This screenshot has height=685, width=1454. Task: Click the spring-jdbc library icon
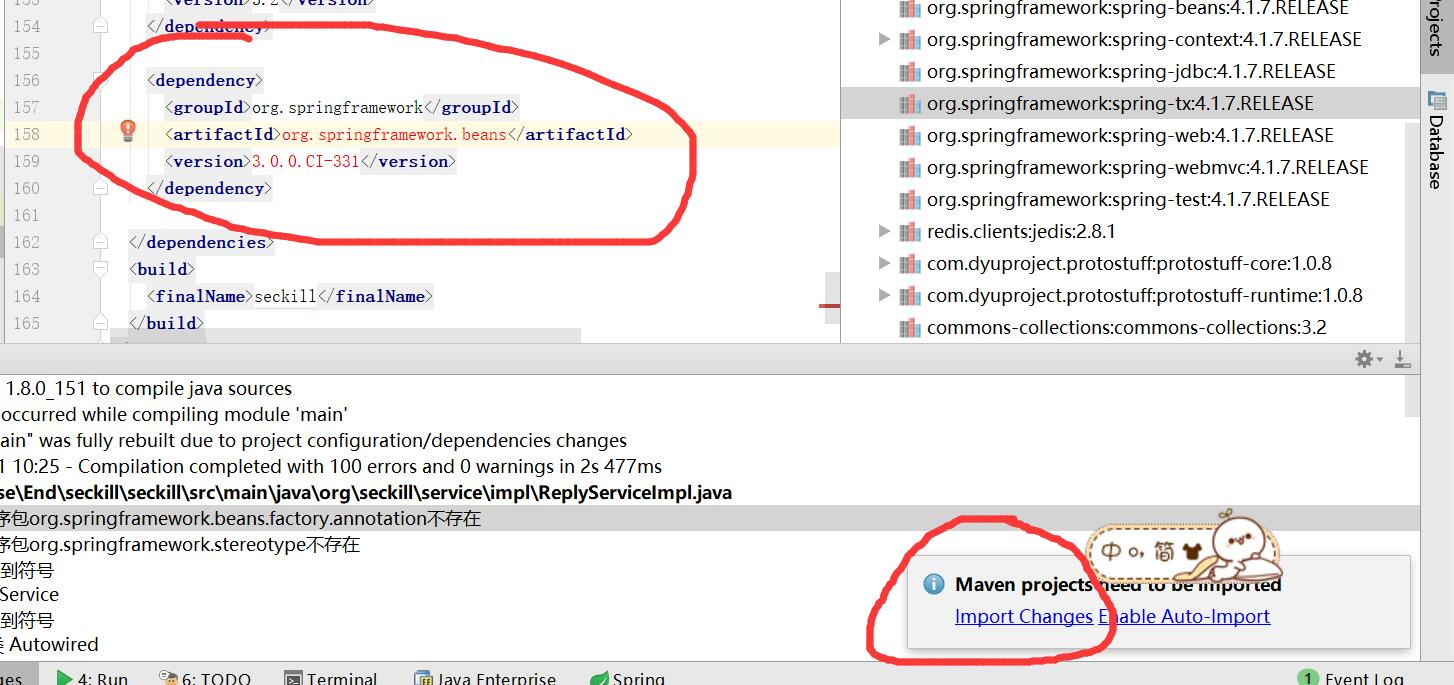click(909, 71)
